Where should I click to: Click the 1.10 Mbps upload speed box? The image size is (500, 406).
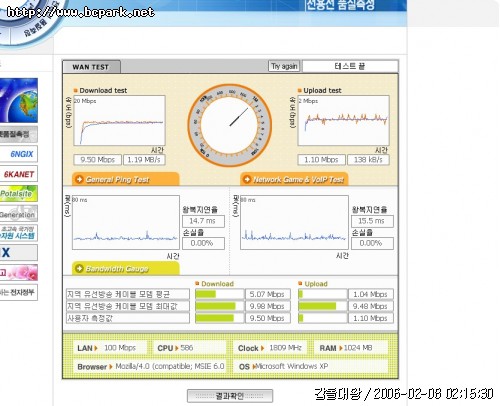[321, 160]
